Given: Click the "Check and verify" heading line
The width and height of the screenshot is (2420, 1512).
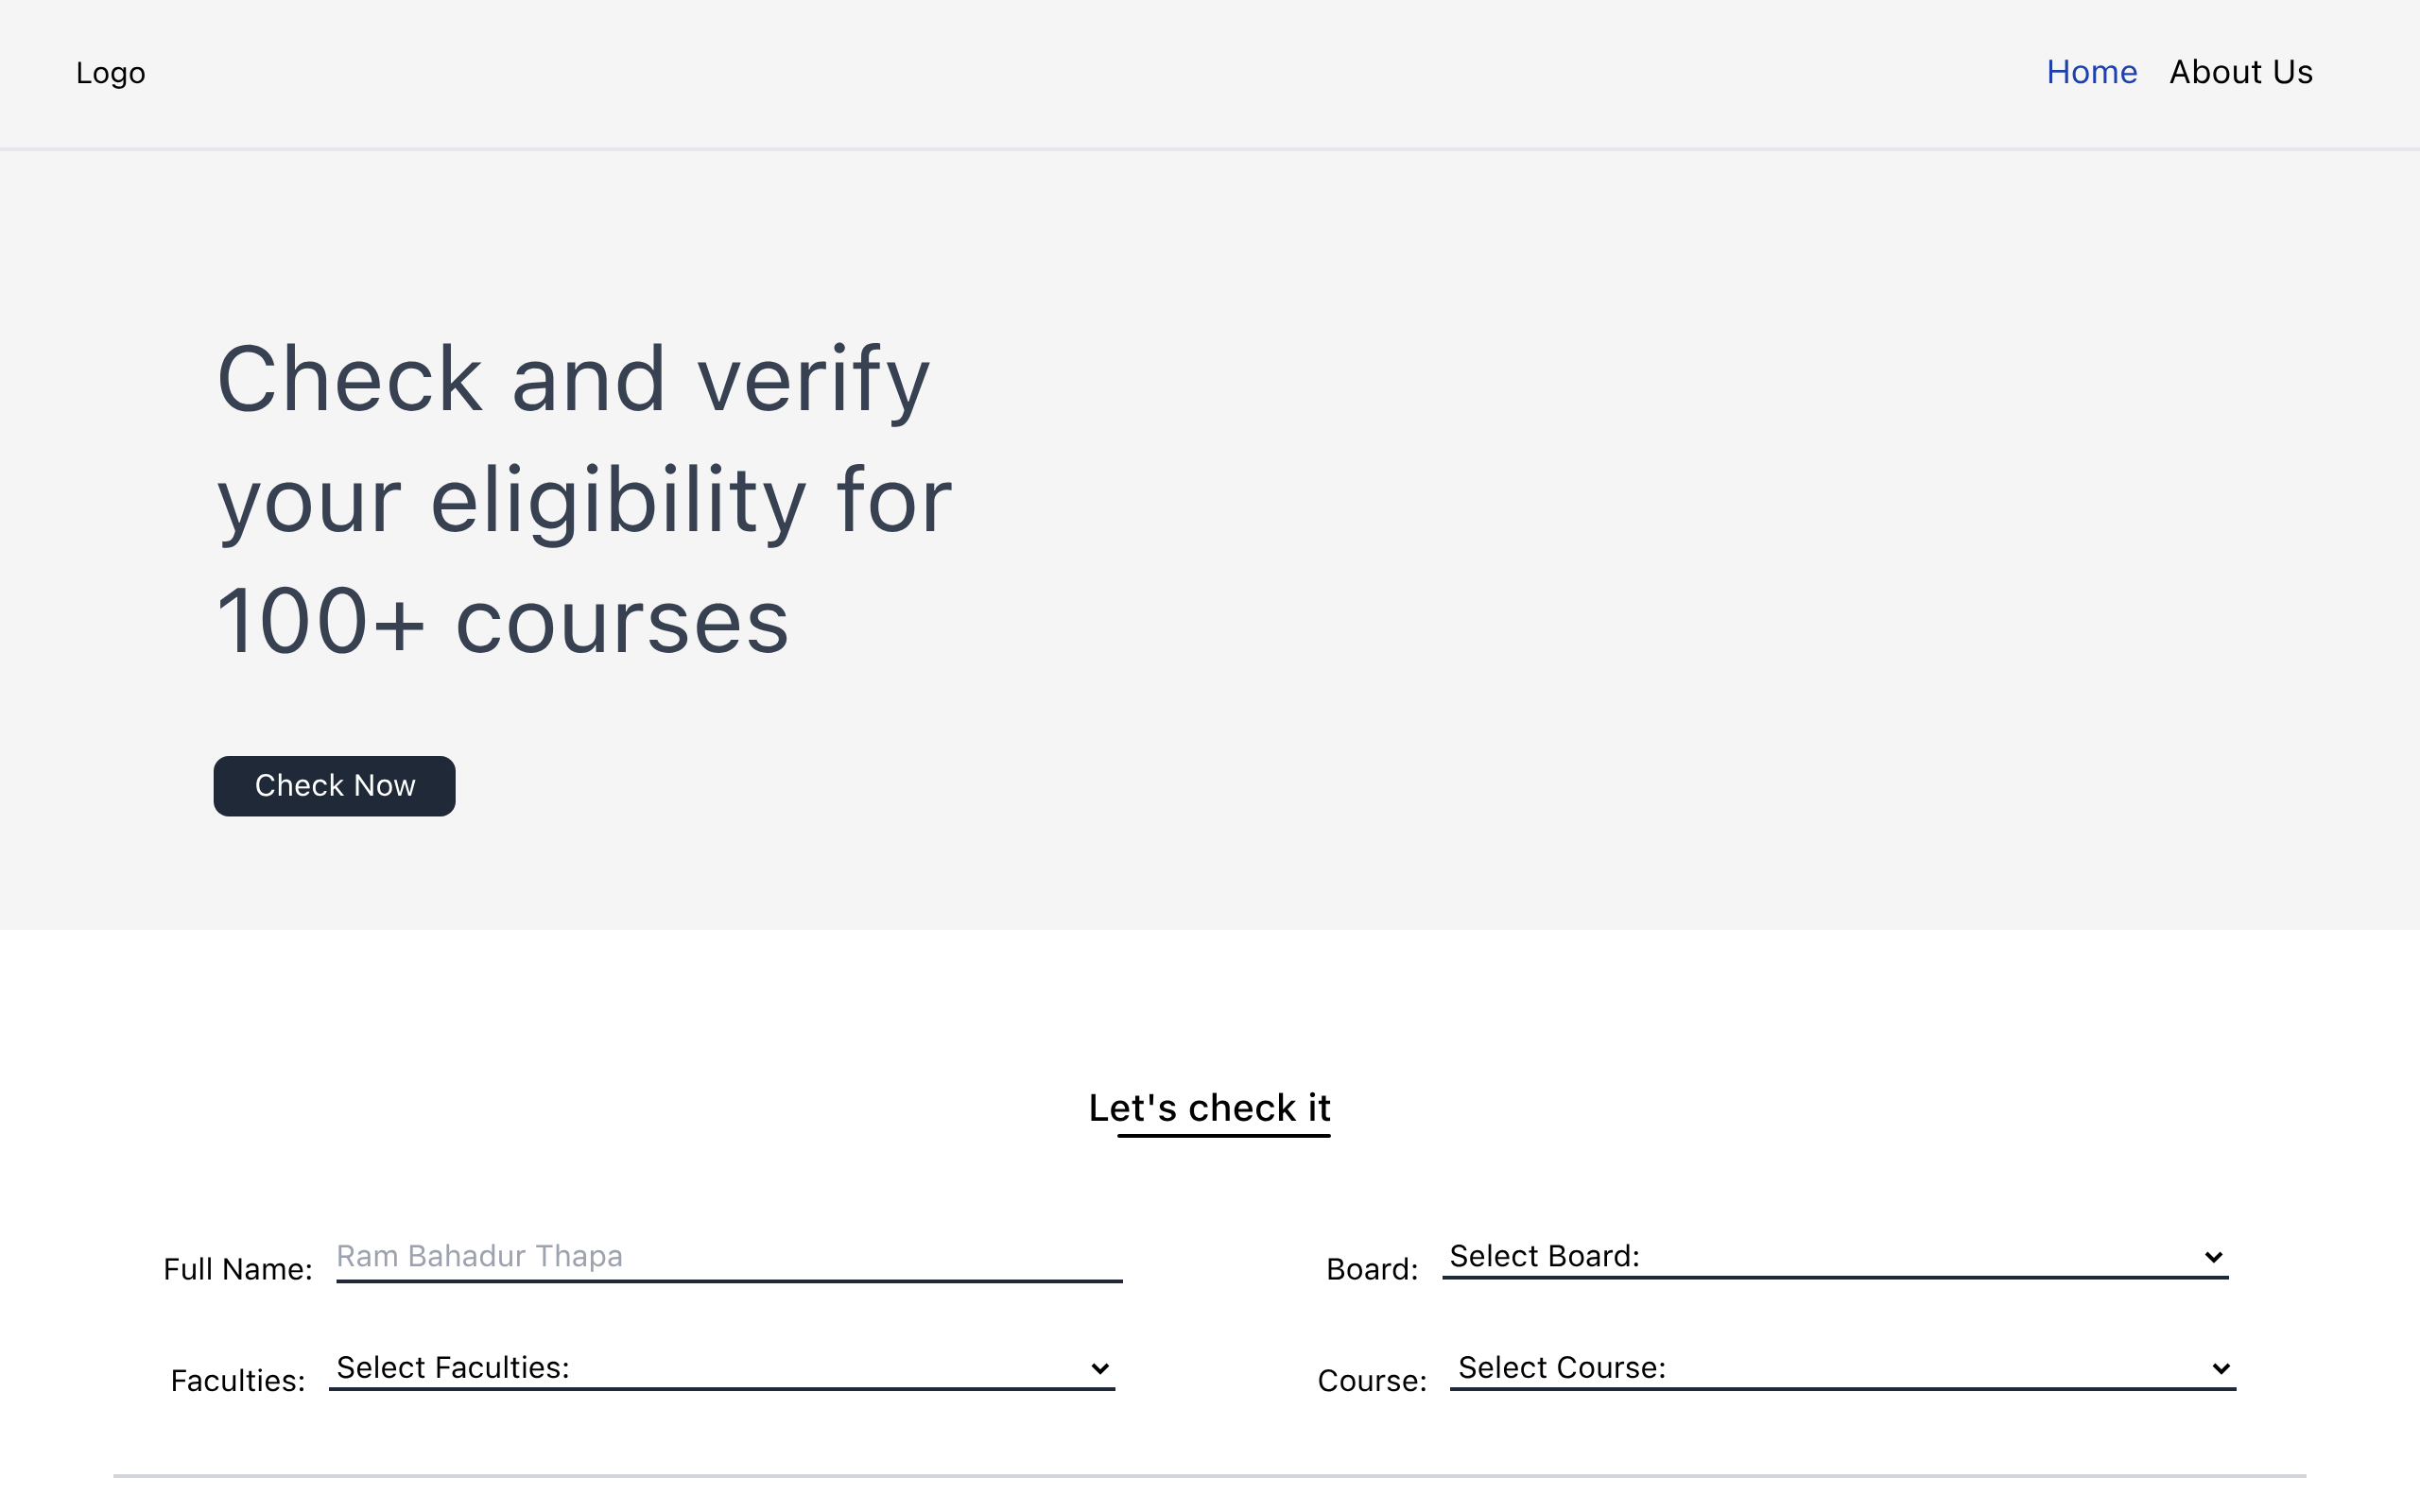Looking at the screenshot, I should (573, 380).
